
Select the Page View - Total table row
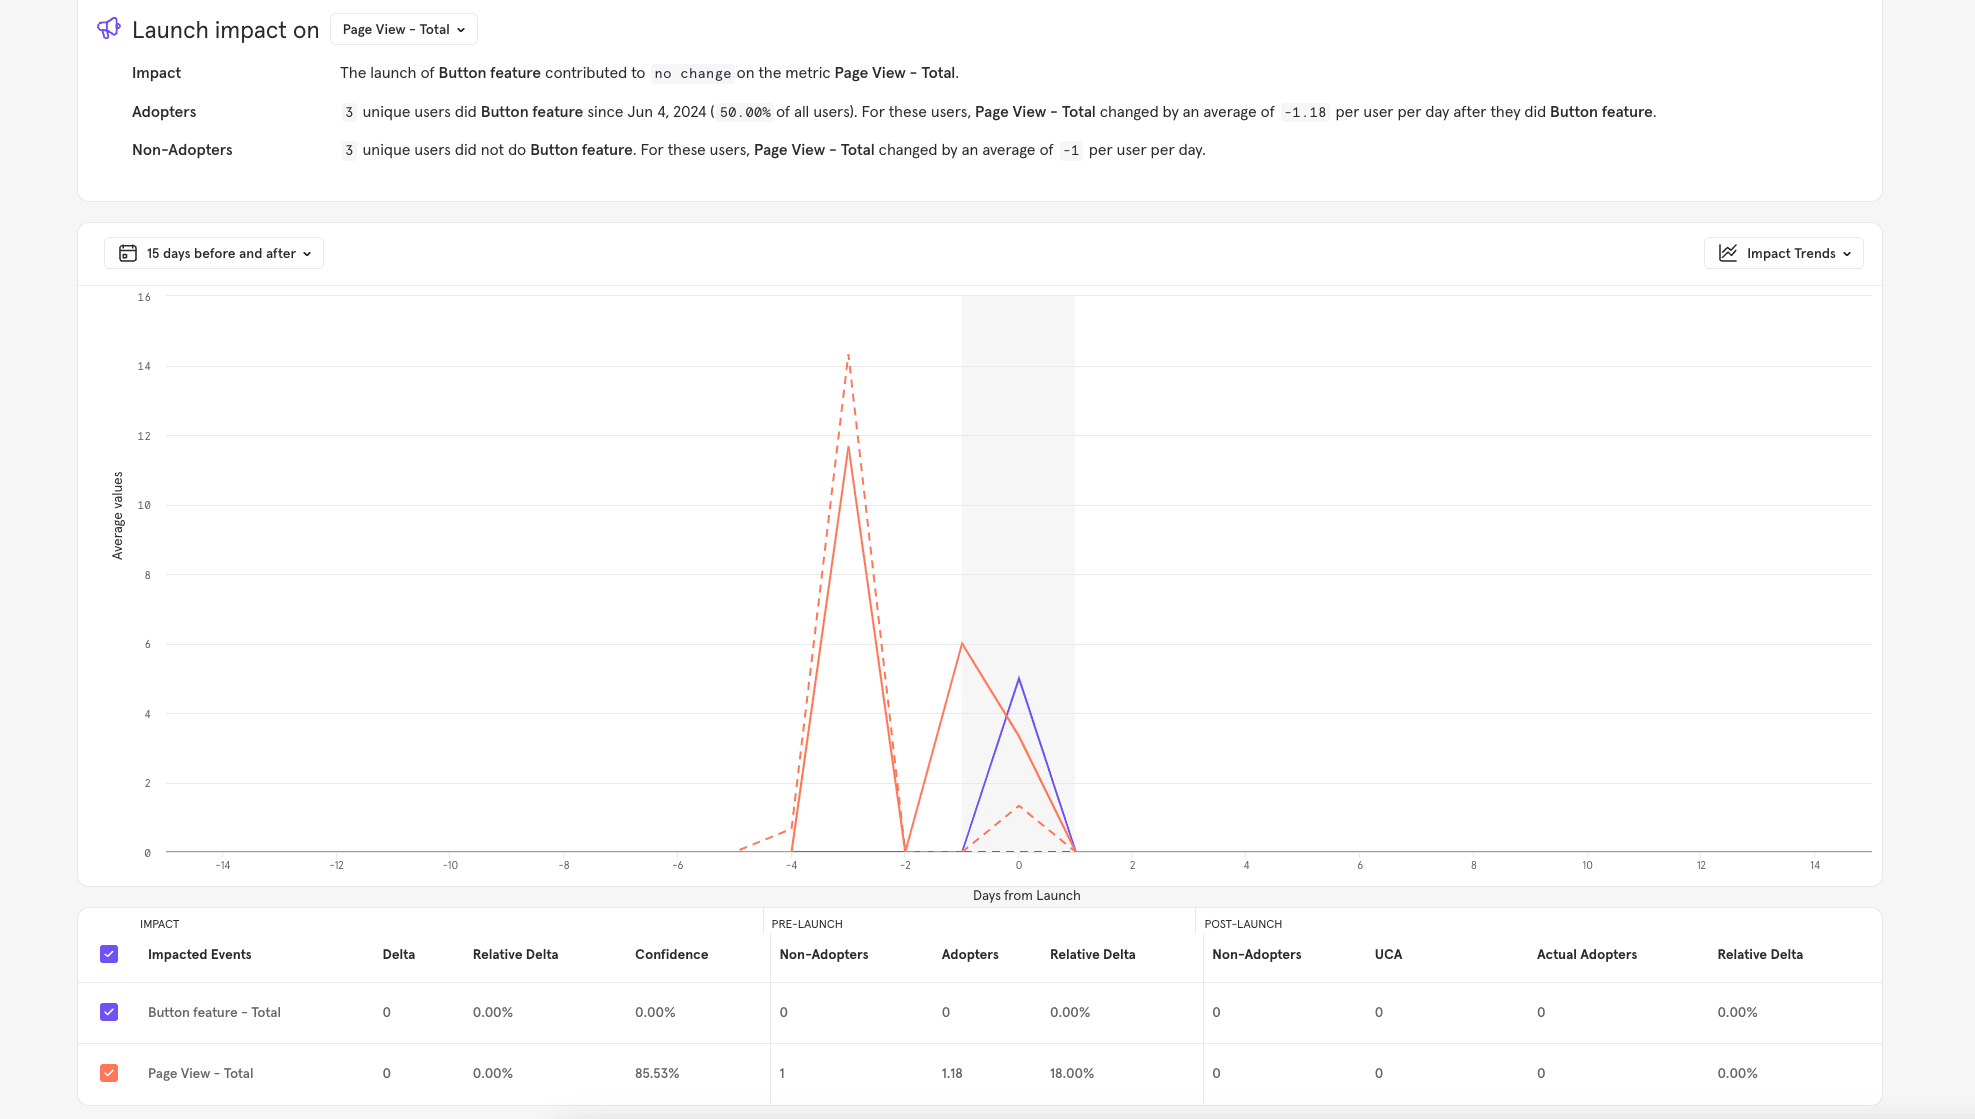(200, 1073)
